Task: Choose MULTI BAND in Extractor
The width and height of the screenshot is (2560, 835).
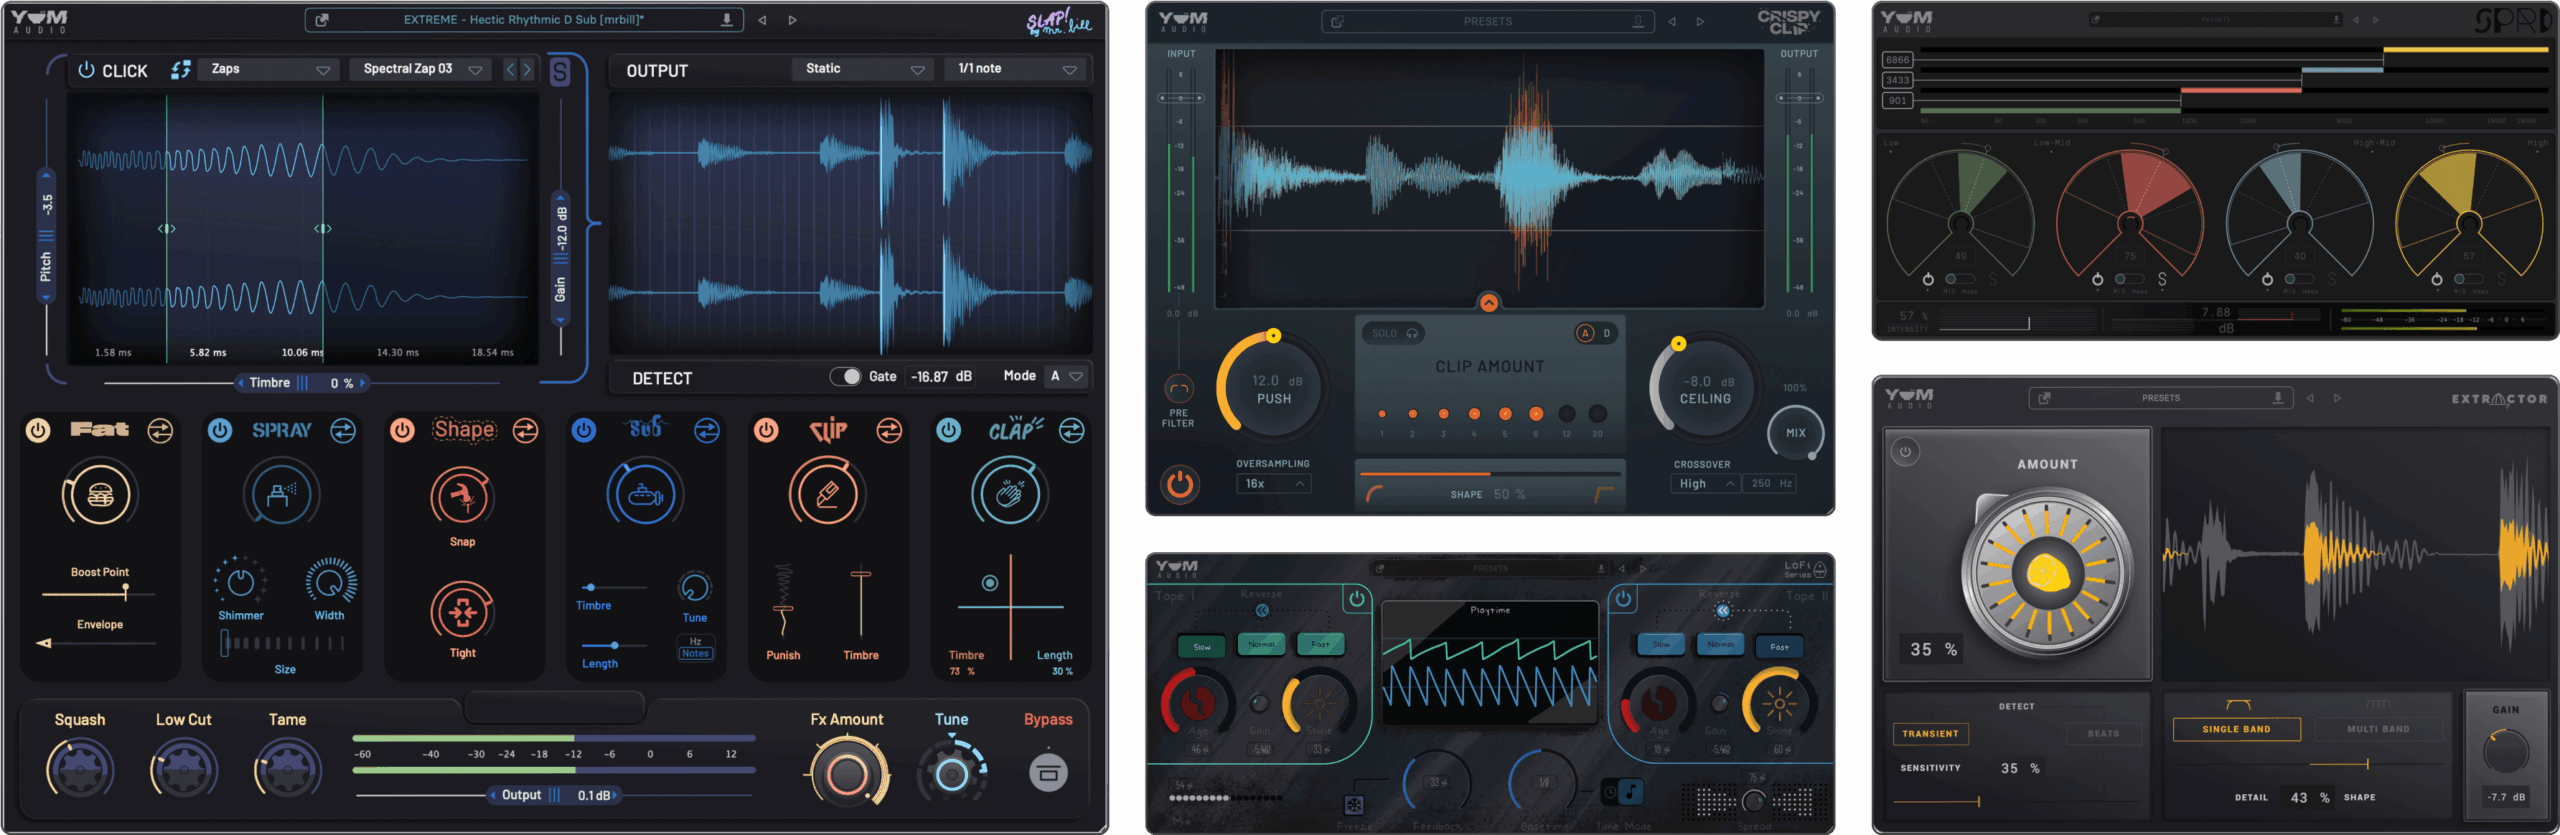Action: (2378, 730)
